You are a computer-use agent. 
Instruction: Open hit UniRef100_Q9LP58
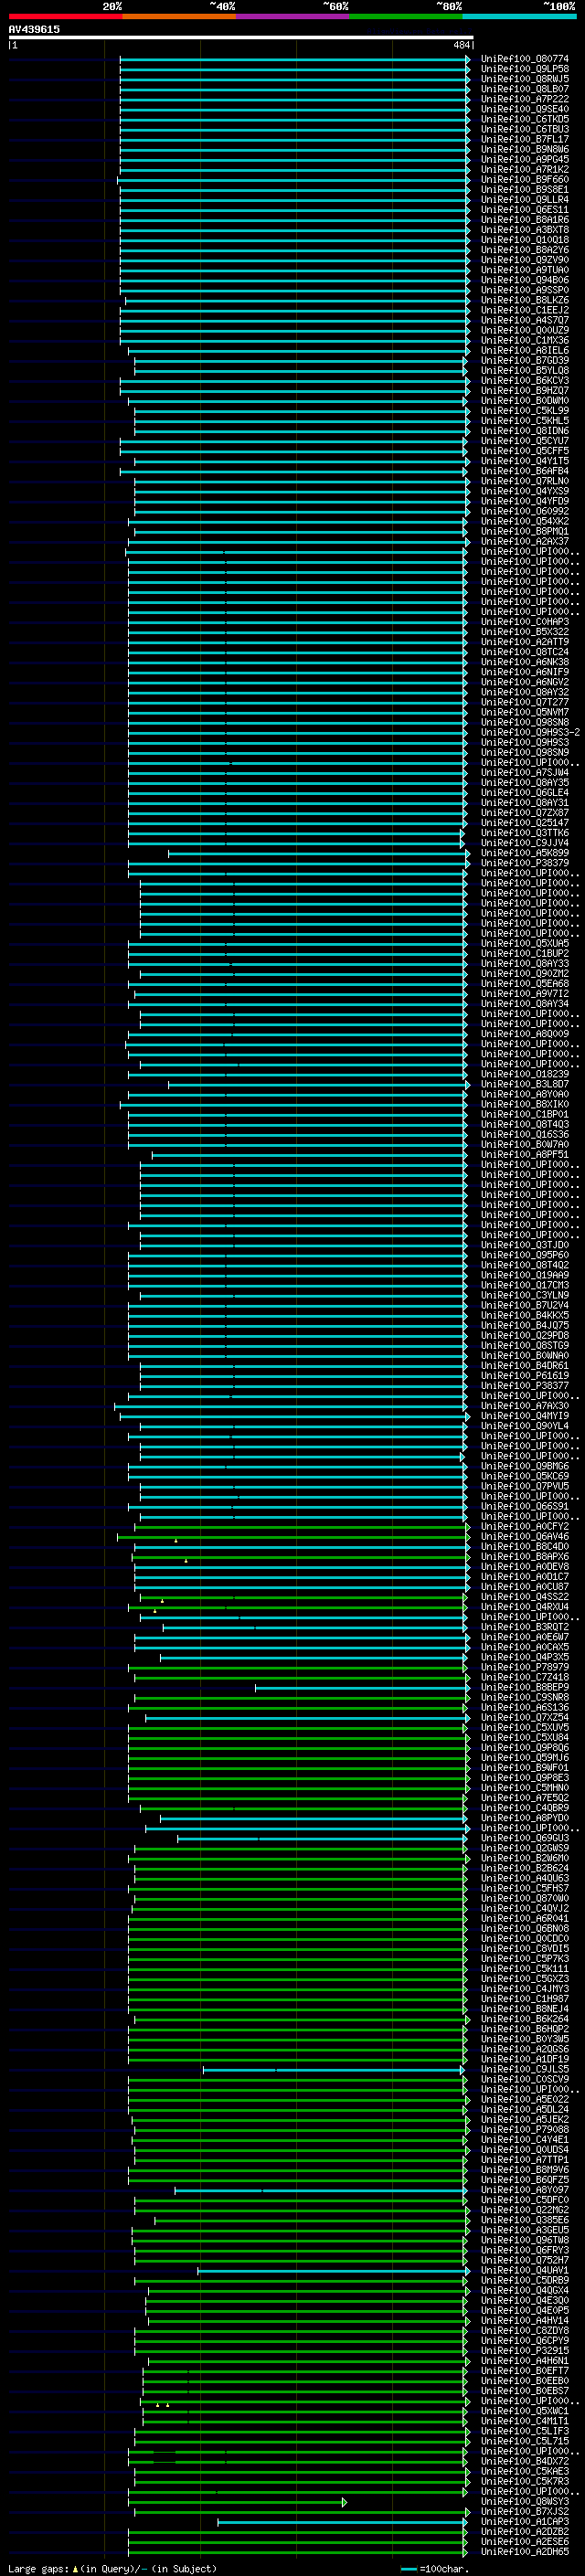tap(524, 69)
